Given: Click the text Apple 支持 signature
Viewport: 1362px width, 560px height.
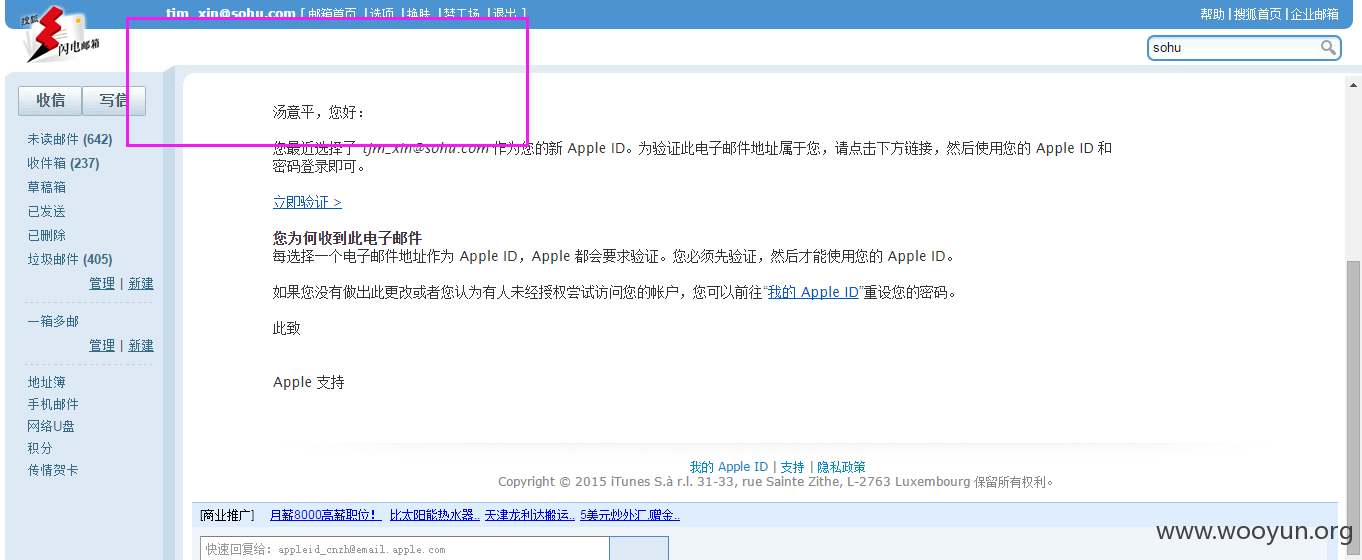Looking at the screenshot, I should click(x=309, y=382).
